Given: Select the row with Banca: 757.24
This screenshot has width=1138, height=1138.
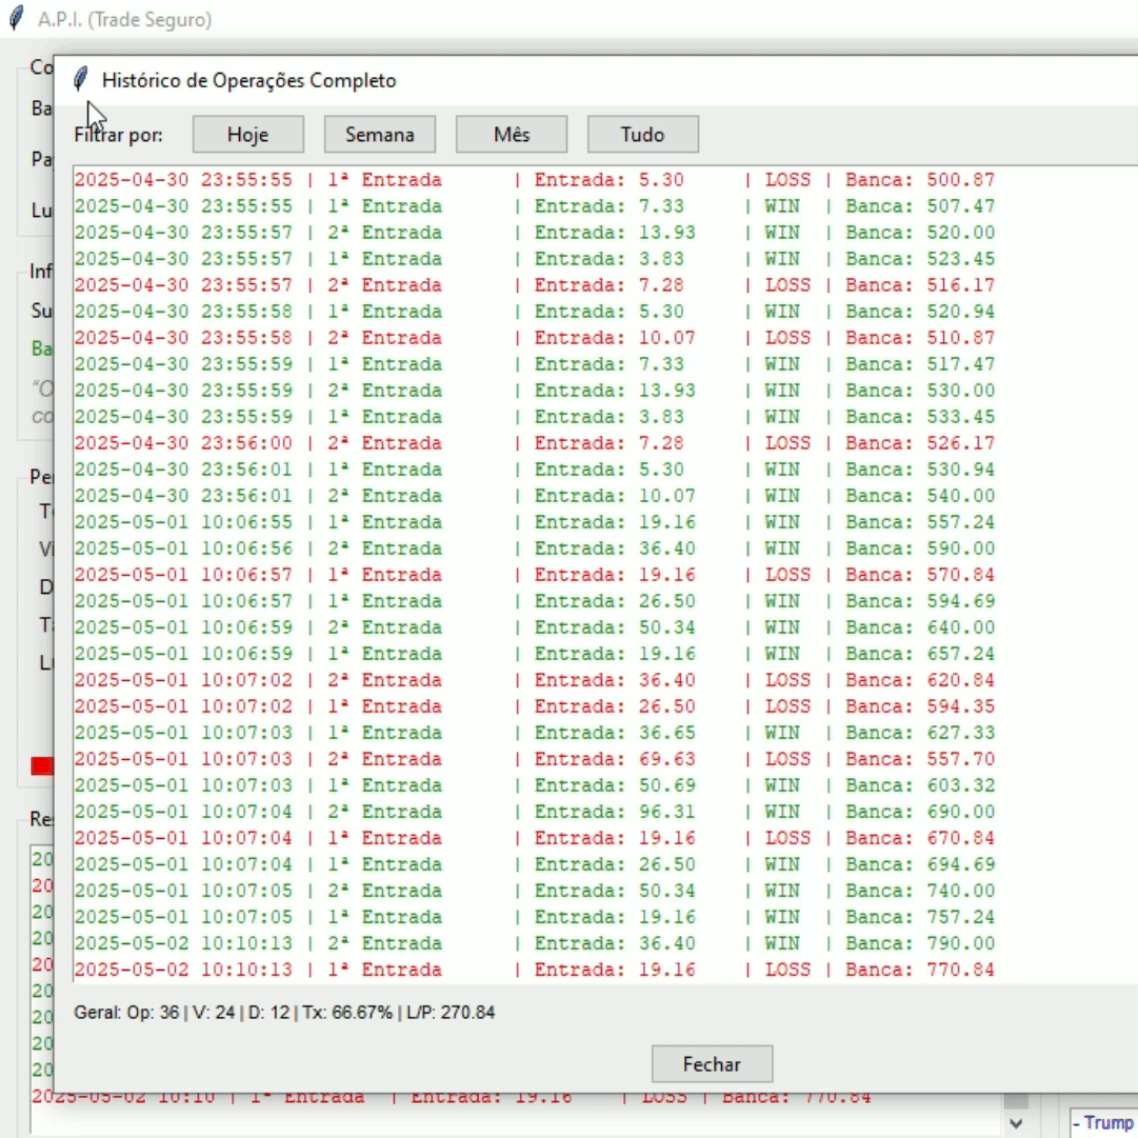Looking at the screenshot, I should 534,917.
